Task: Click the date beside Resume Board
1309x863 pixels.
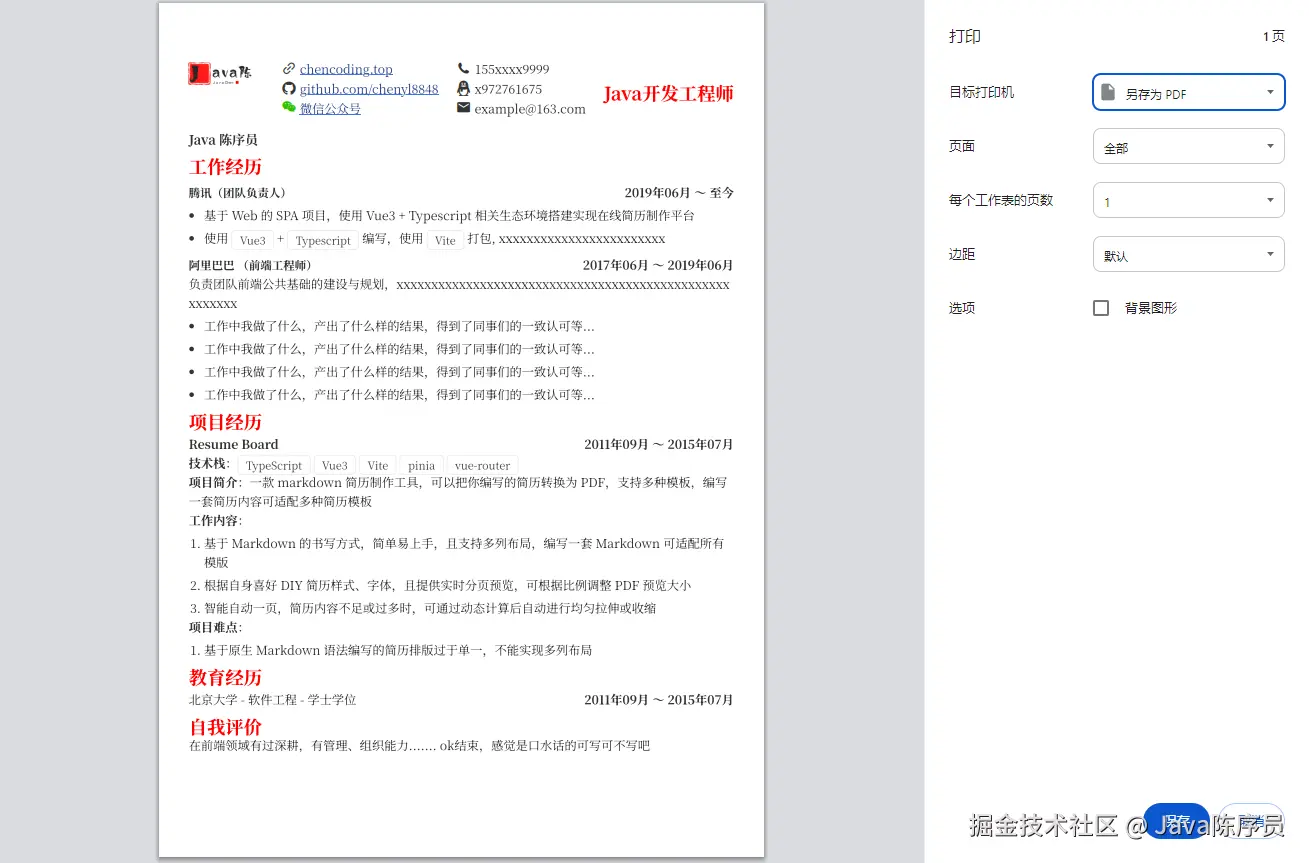Action: (659, 444)
